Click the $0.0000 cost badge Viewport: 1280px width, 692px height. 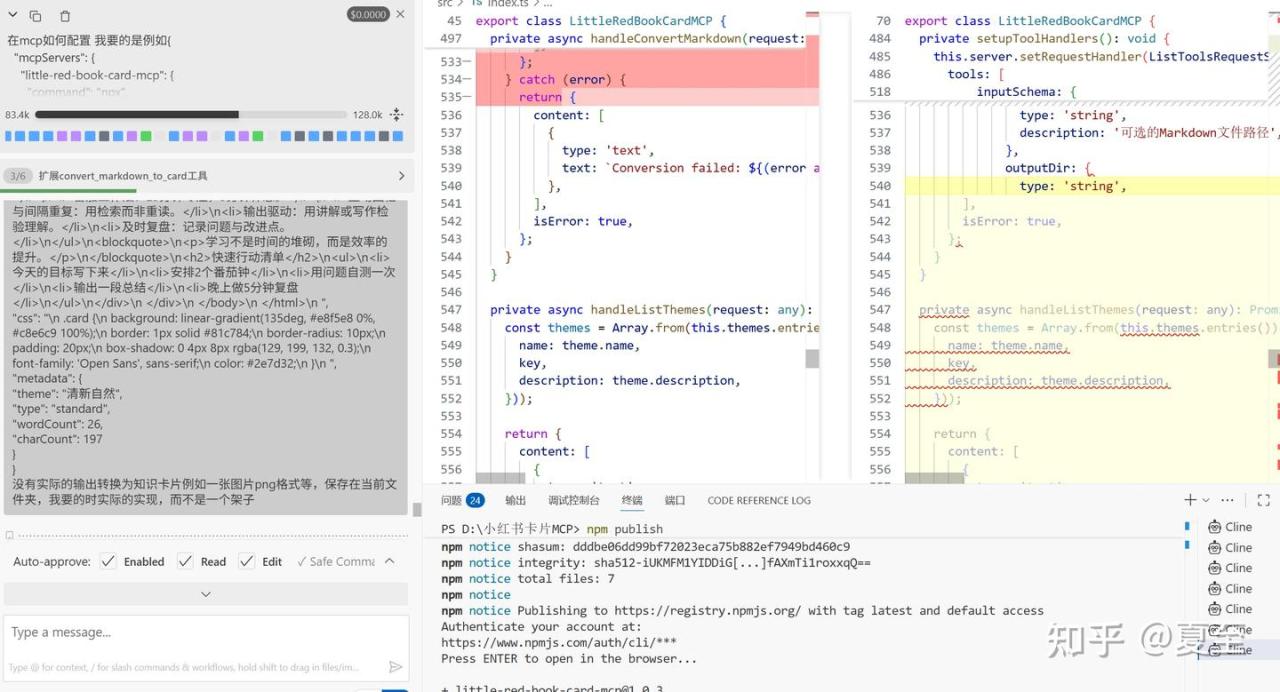[x=368, y=14]
